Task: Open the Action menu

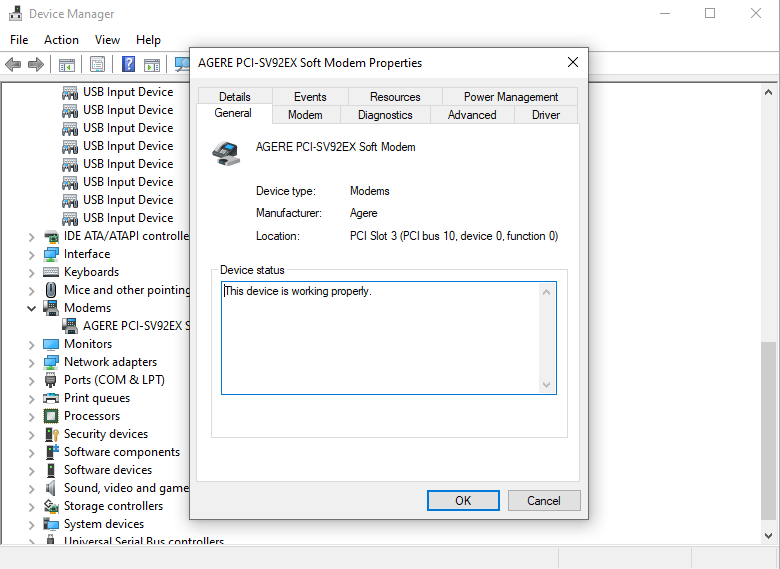Action: coord(61,40)
